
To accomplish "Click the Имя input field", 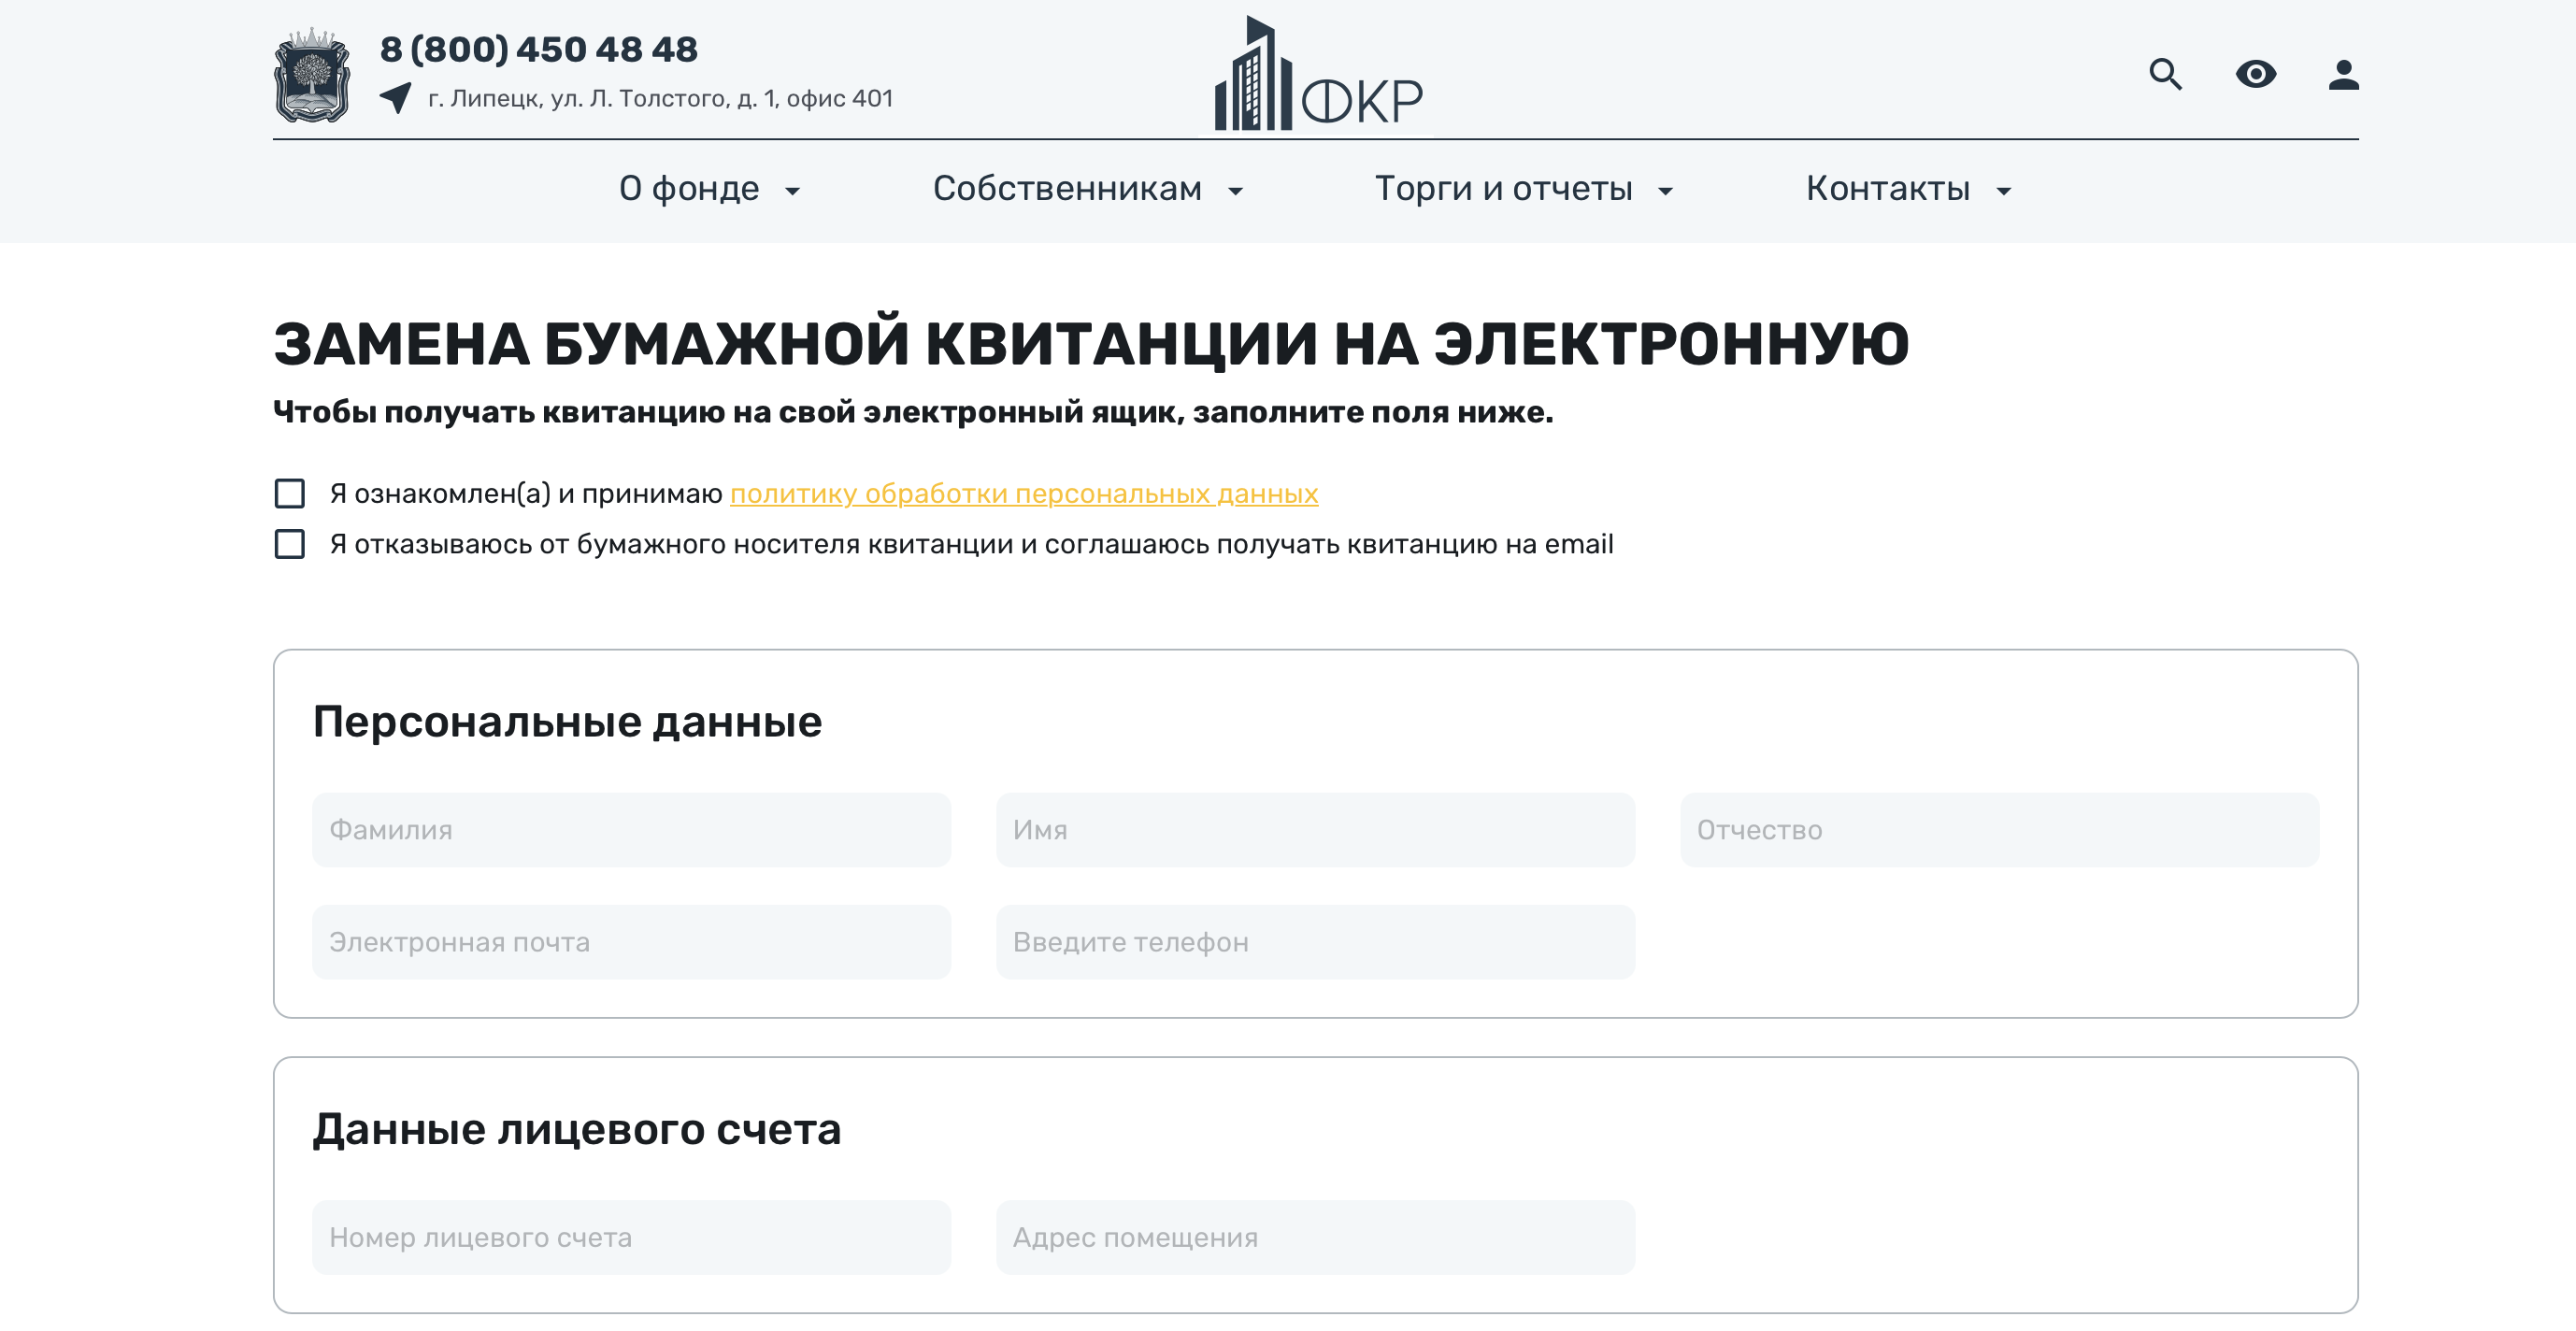I will (1315, 830).
